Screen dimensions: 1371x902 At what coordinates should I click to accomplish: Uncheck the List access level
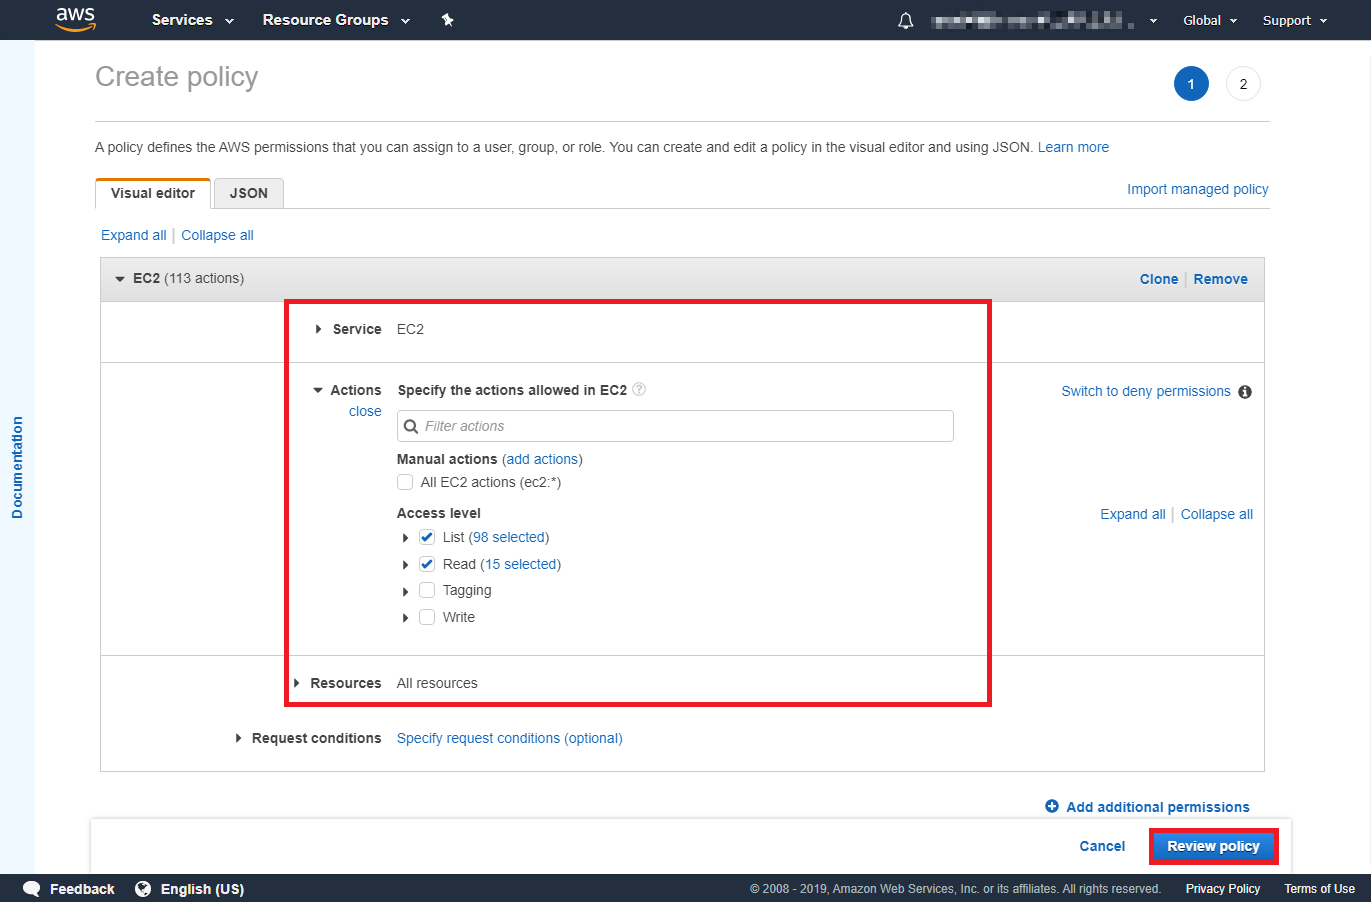(427, 537)
